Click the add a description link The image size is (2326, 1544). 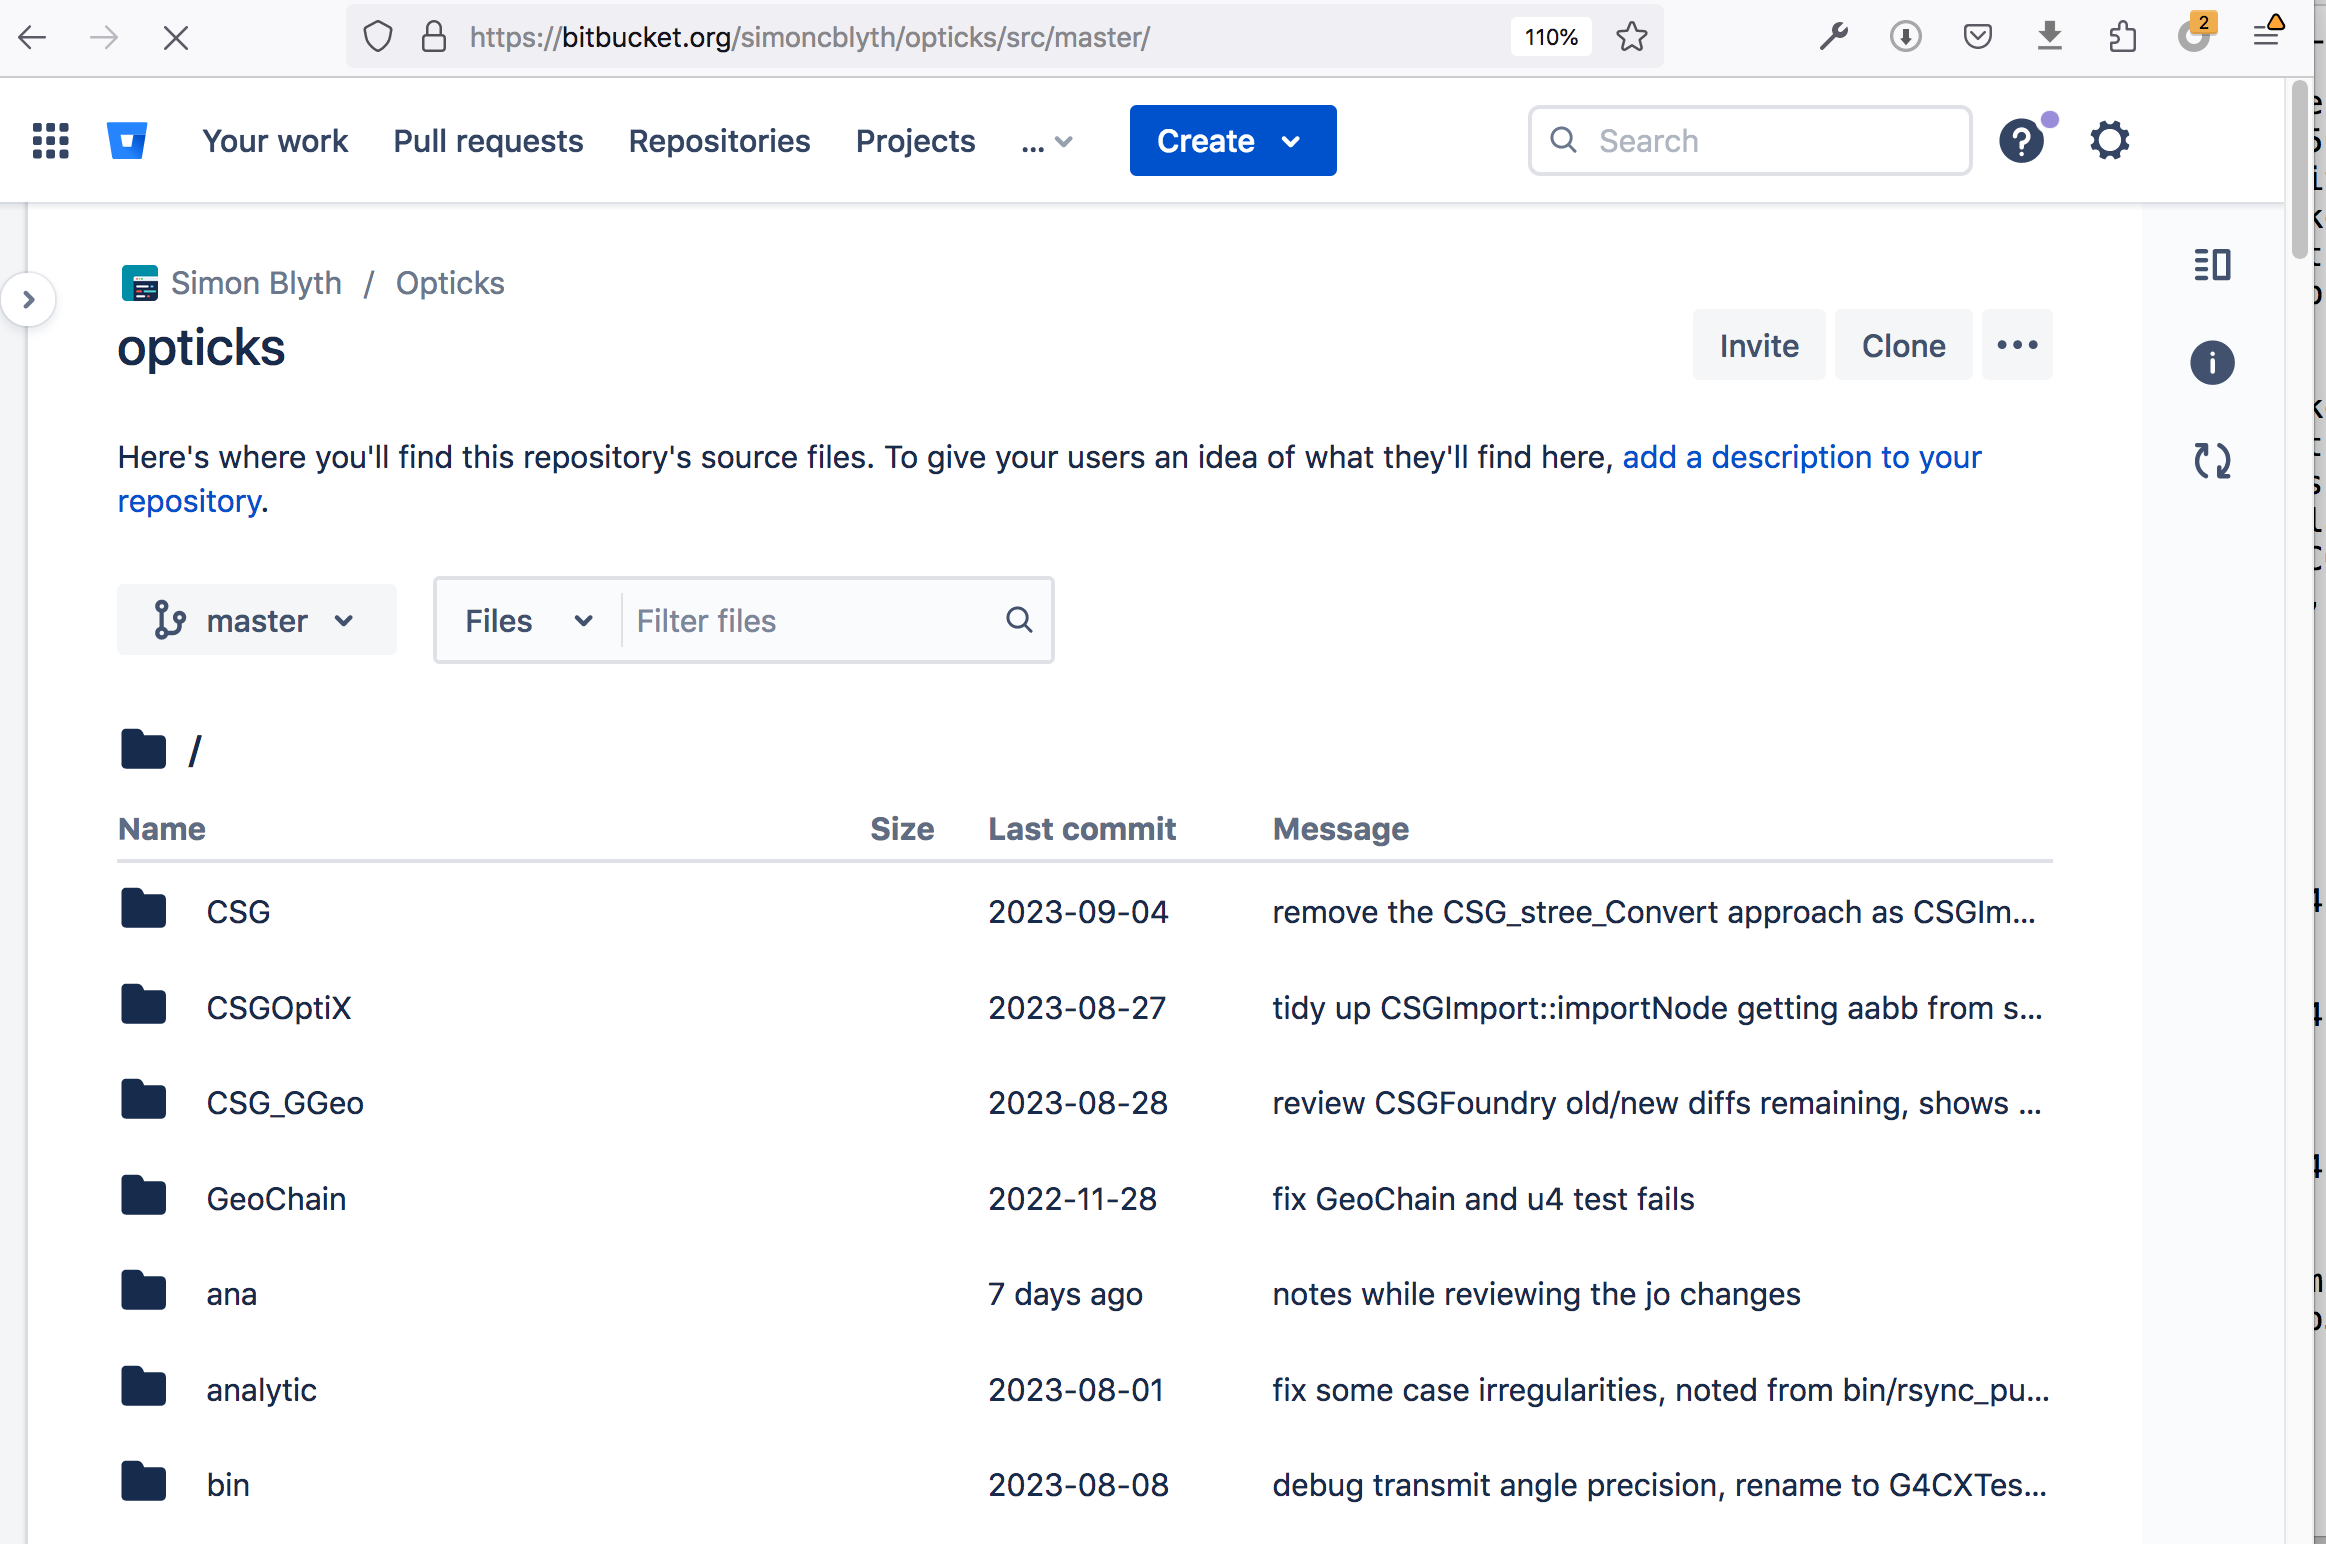click(1799, 455)
